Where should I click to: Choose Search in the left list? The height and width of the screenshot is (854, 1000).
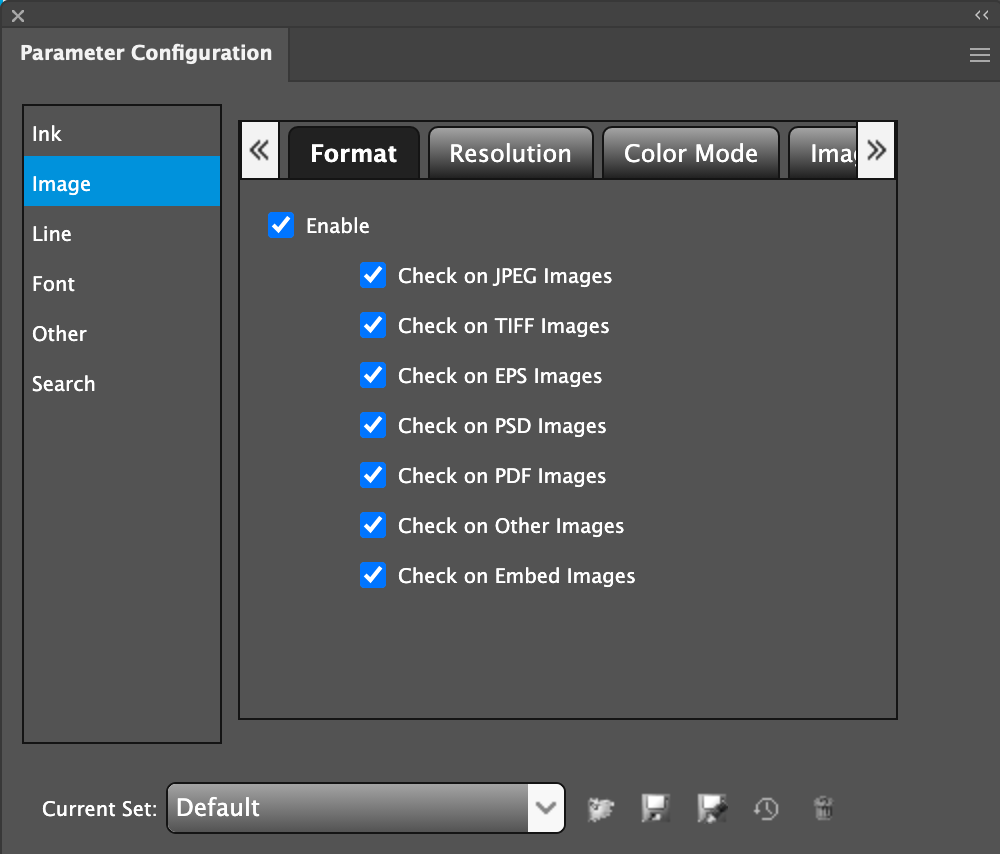point(64,384)
